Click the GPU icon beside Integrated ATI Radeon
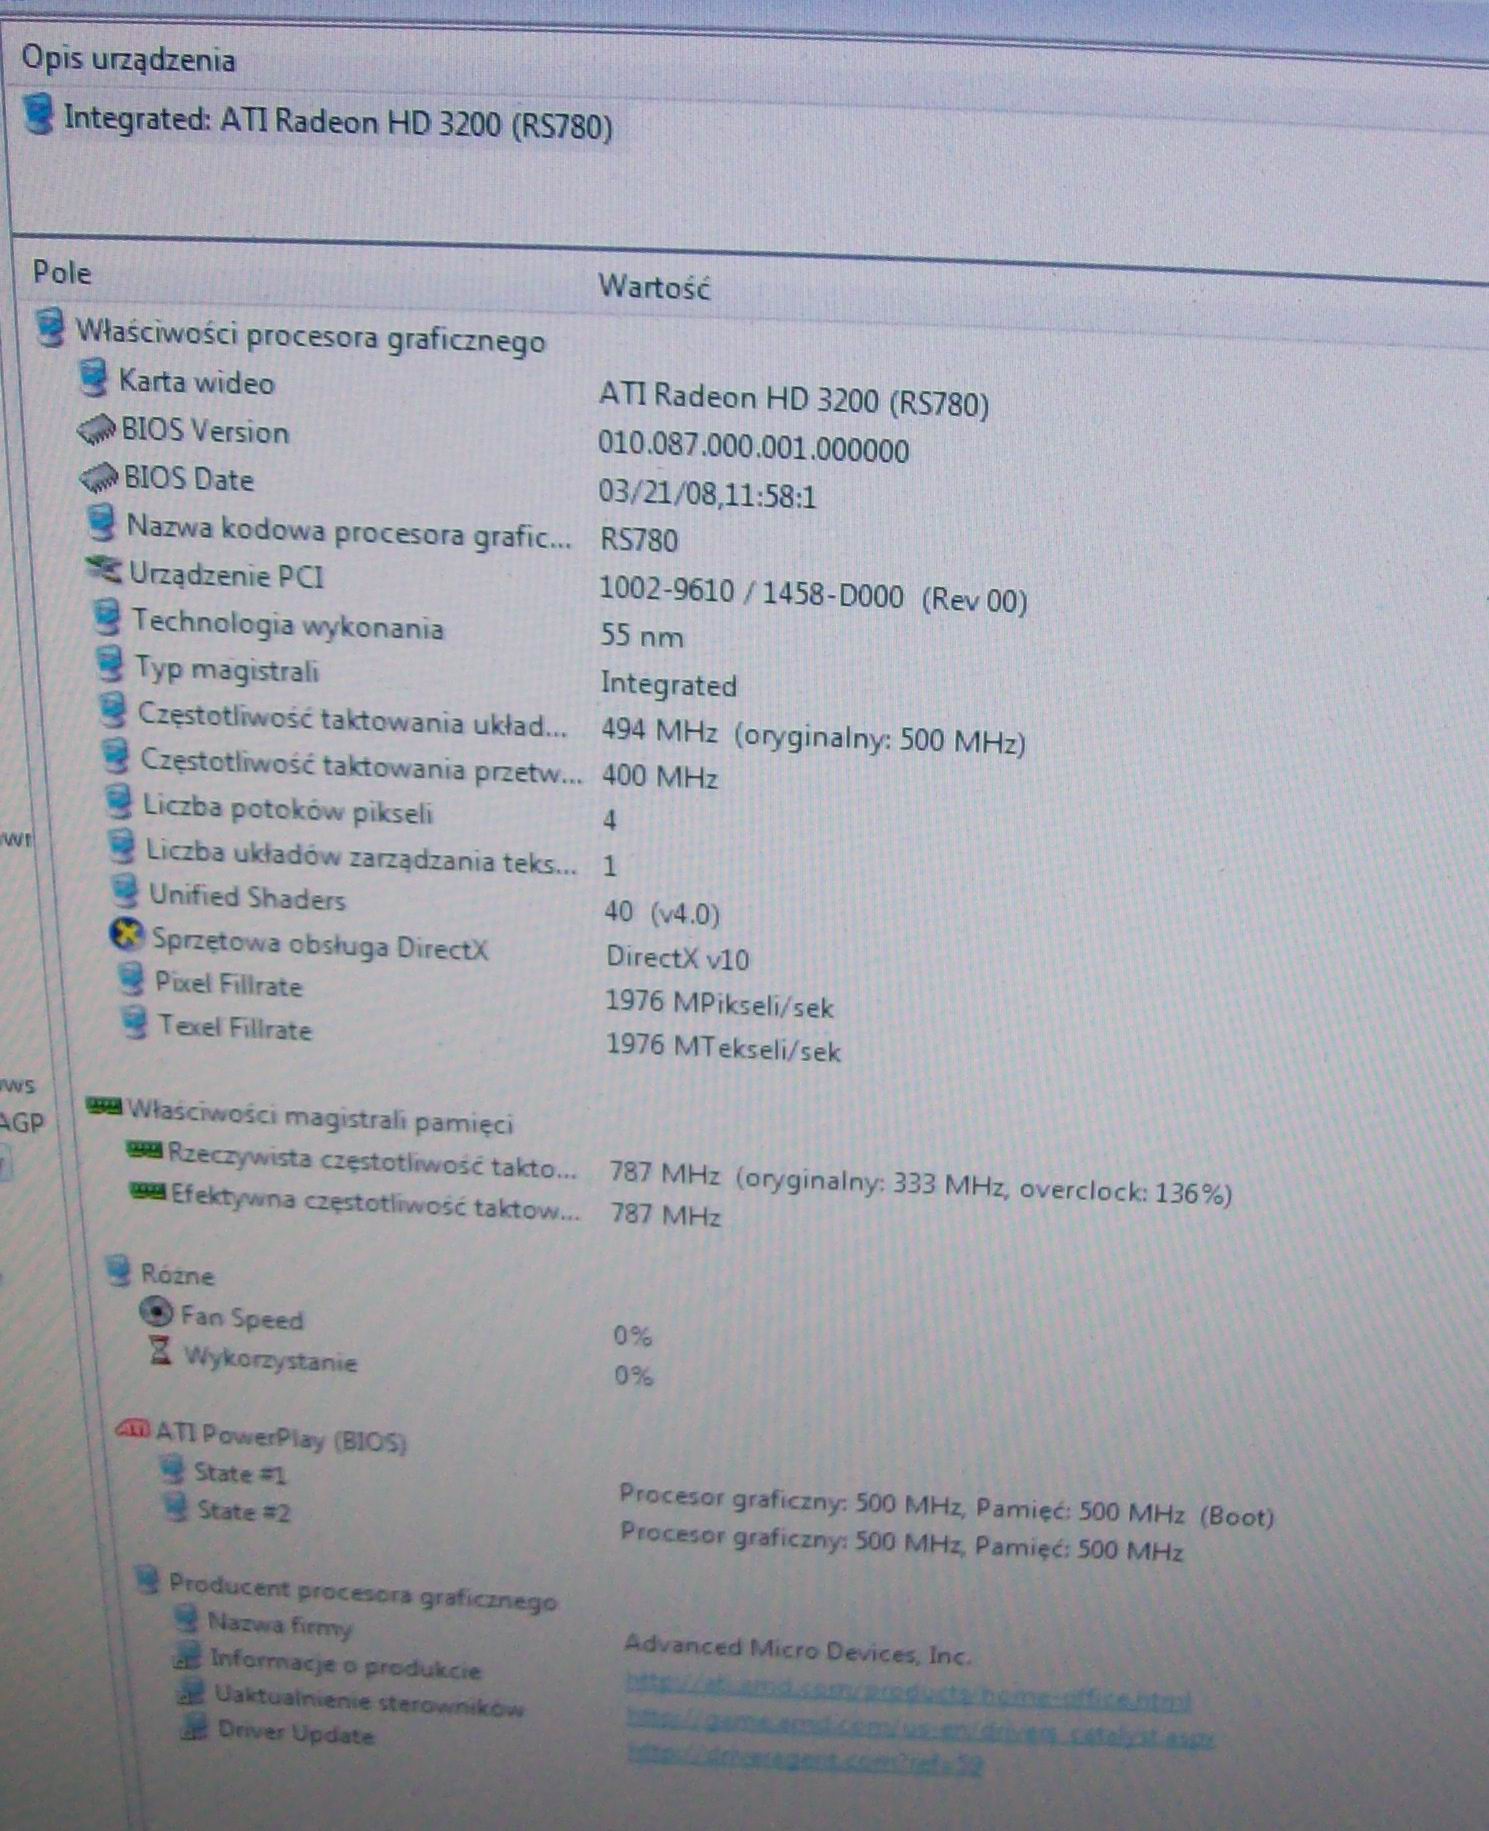Image resolution: width=1489 pixels, height=1831 pixels. [x=39, y=114]
